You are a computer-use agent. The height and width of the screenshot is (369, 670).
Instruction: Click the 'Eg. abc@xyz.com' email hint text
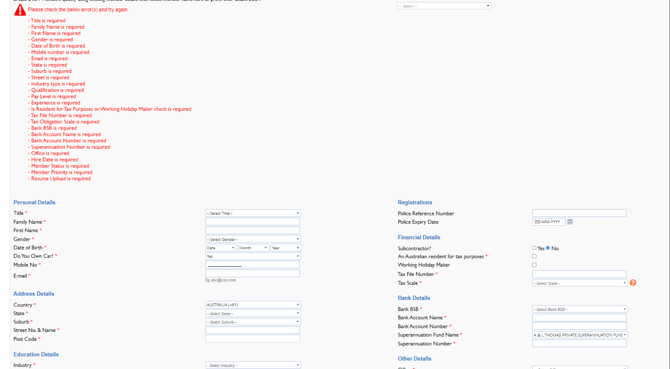(x=221, y=280)
